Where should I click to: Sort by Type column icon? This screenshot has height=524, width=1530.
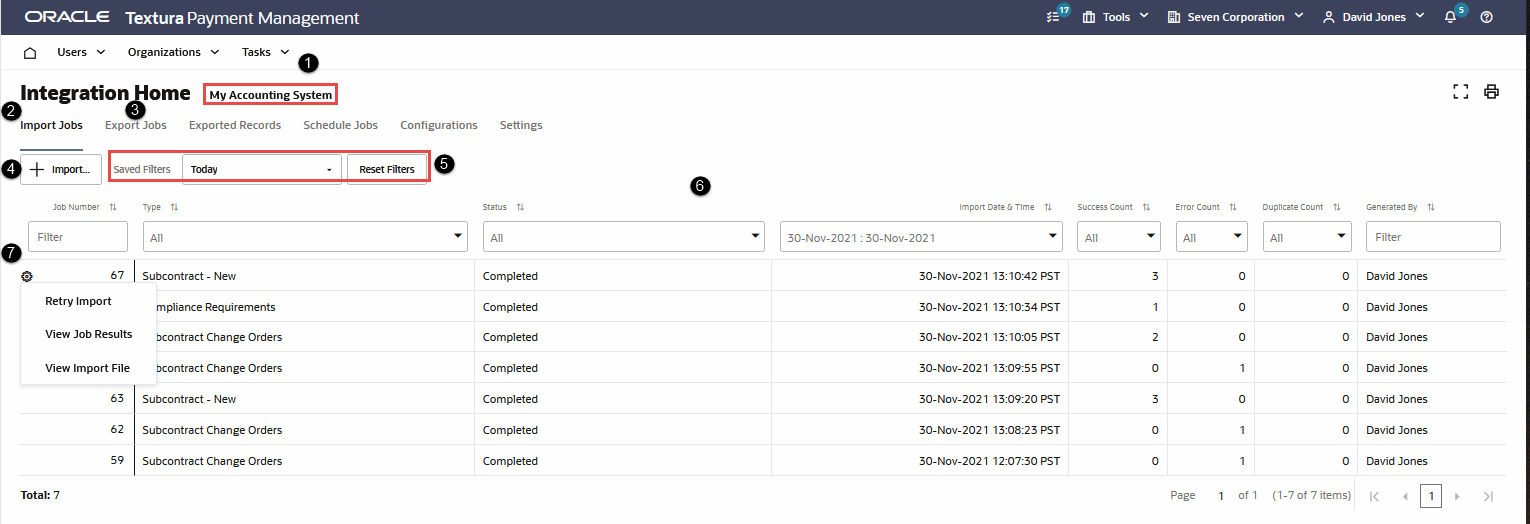click(174, 207)
